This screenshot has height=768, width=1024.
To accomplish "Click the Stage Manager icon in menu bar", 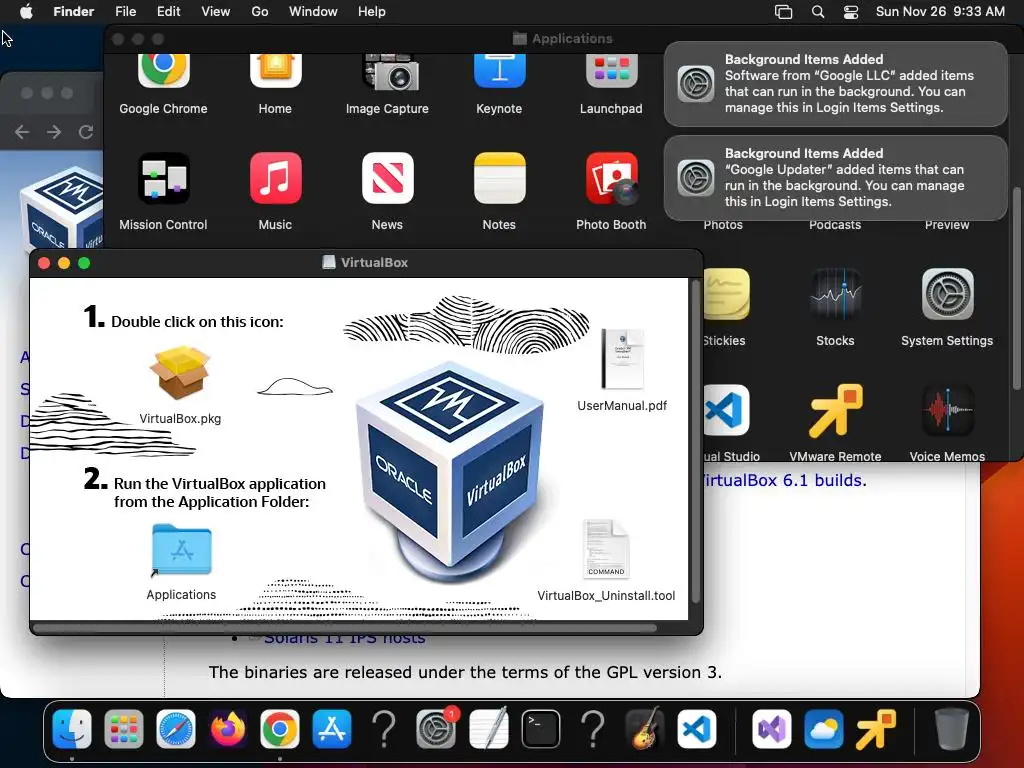I will click(784, 12).
